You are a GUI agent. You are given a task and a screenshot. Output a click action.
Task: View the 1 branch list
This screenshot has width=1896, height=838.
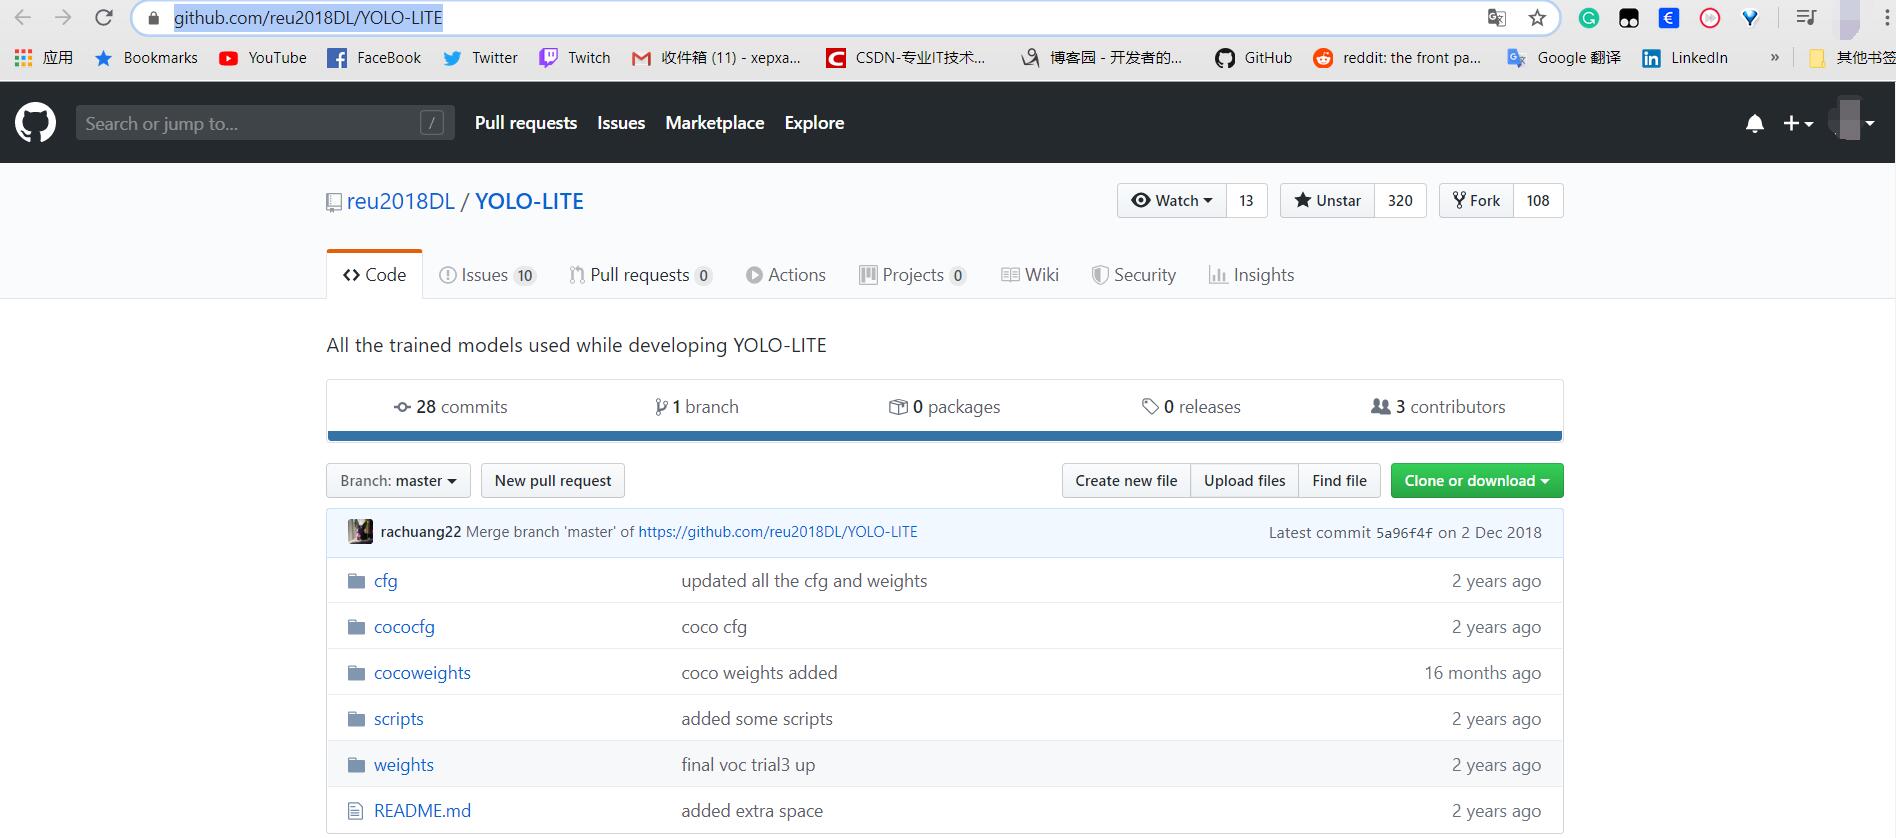click(697, 407)
